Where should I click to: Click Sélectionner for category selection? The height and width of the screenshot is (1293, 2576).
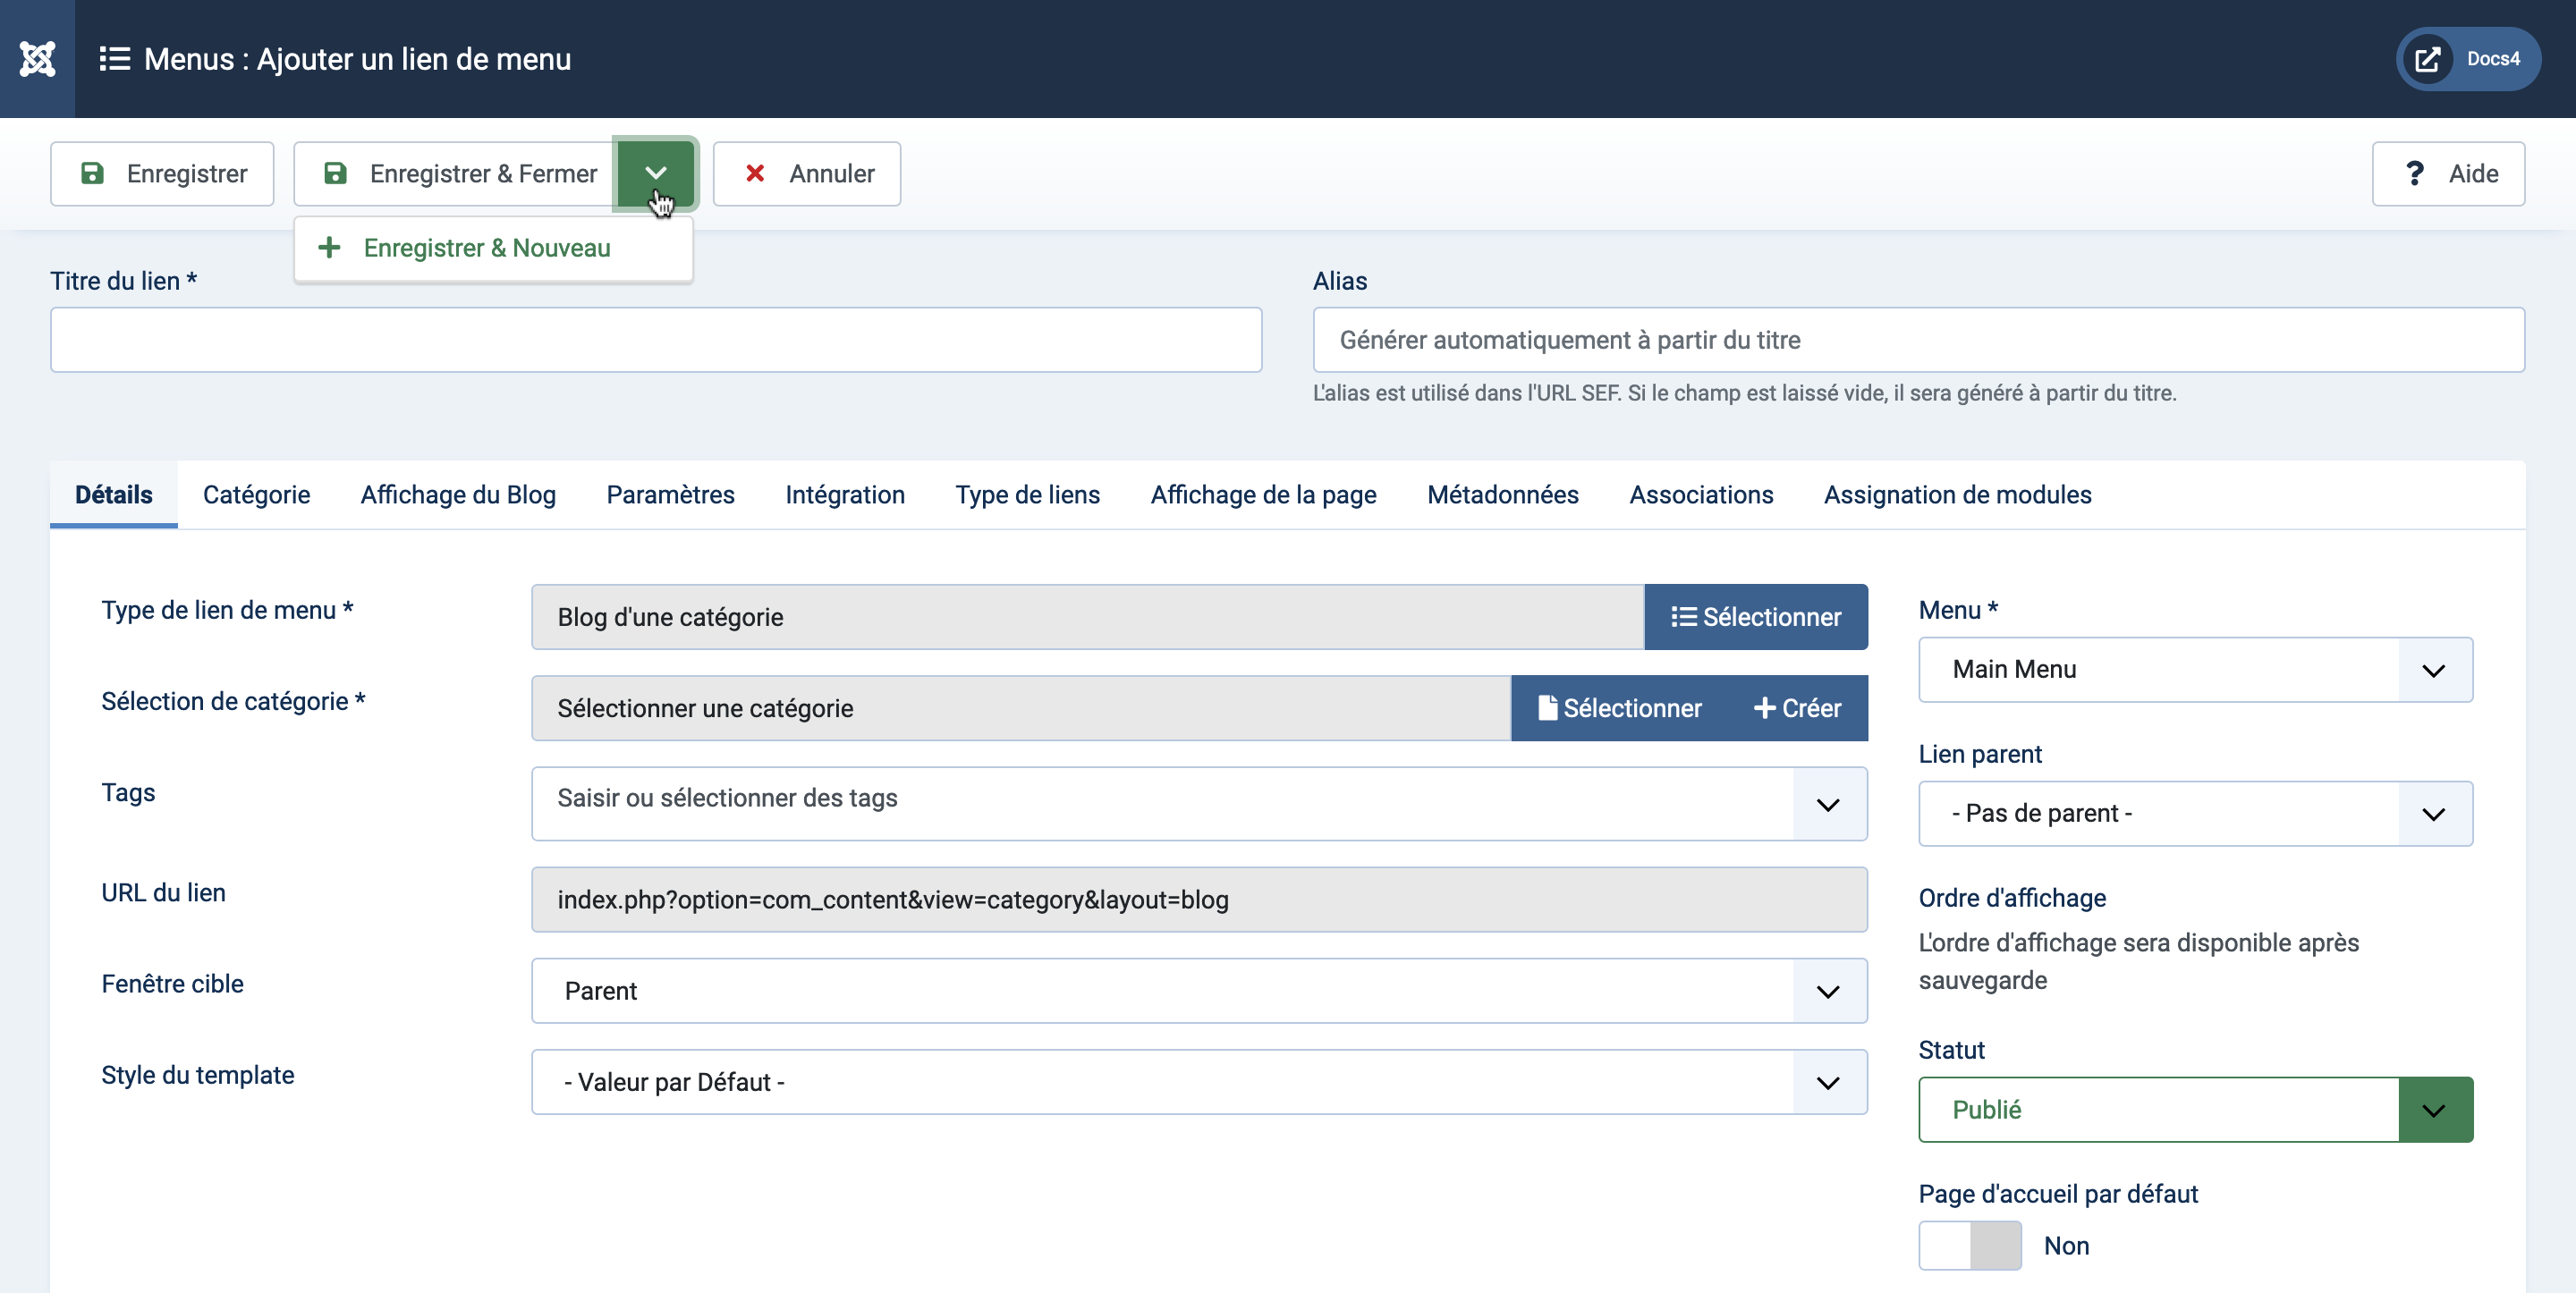point(1619,708)
